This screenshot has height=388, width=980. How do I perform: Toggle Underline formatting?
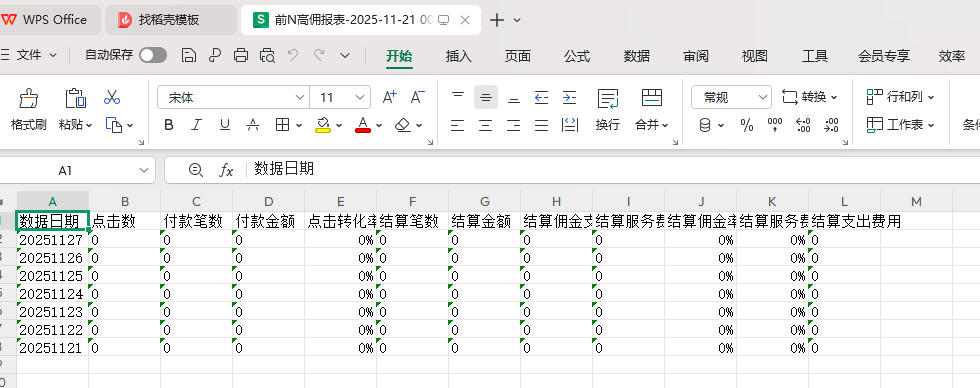click(224, 125)
